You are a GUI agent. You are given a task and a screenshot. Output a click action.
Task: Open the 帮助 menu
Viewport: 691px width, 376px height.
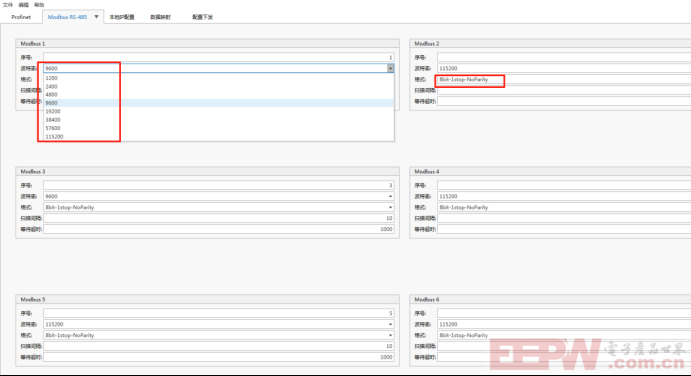[x=39, y=4]
